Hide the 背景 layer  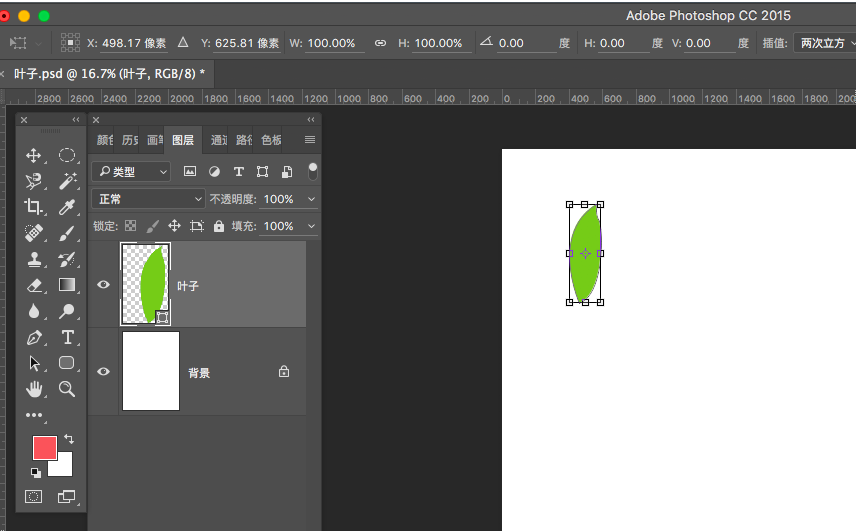103,372
